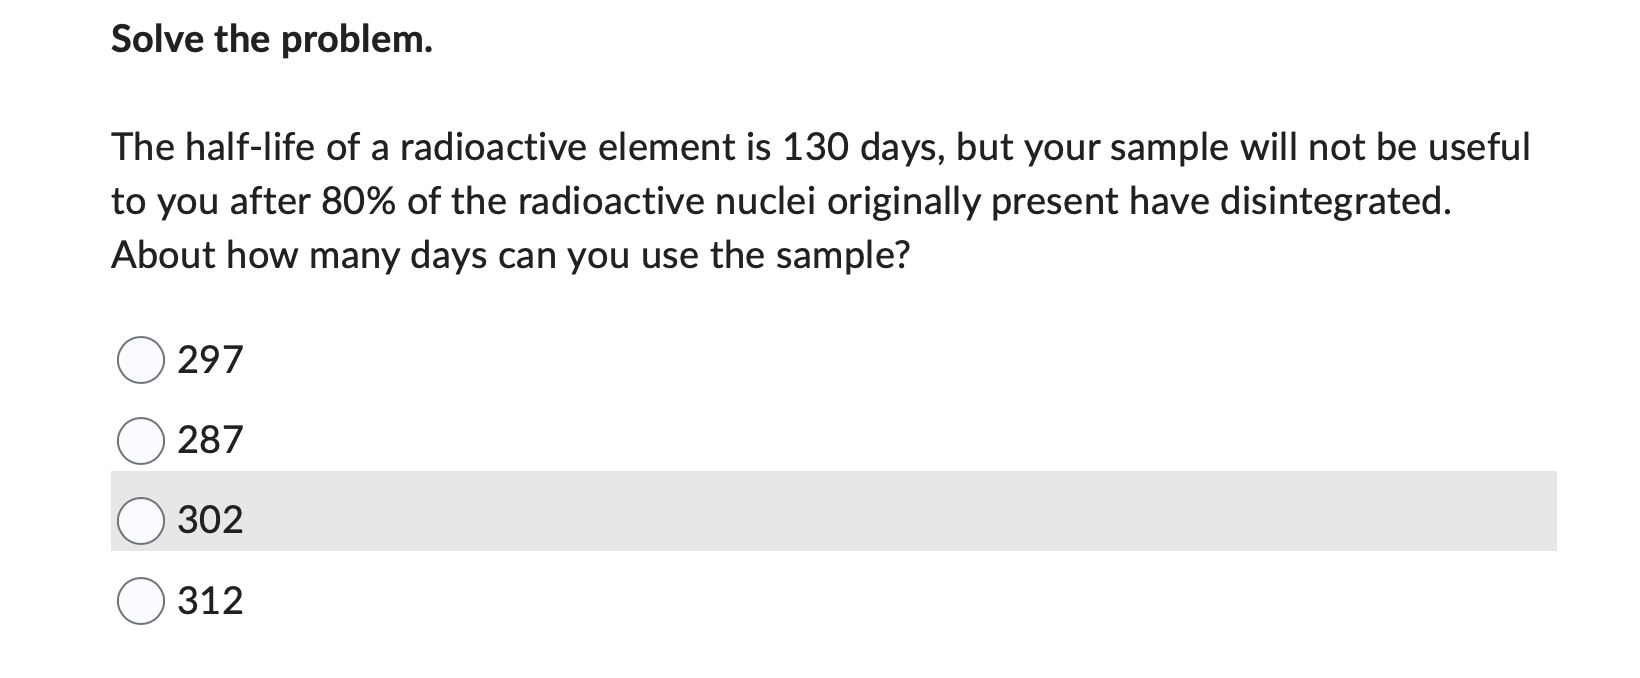Click the answer label 312
1640x678 pixels.
tap(210, 600)
